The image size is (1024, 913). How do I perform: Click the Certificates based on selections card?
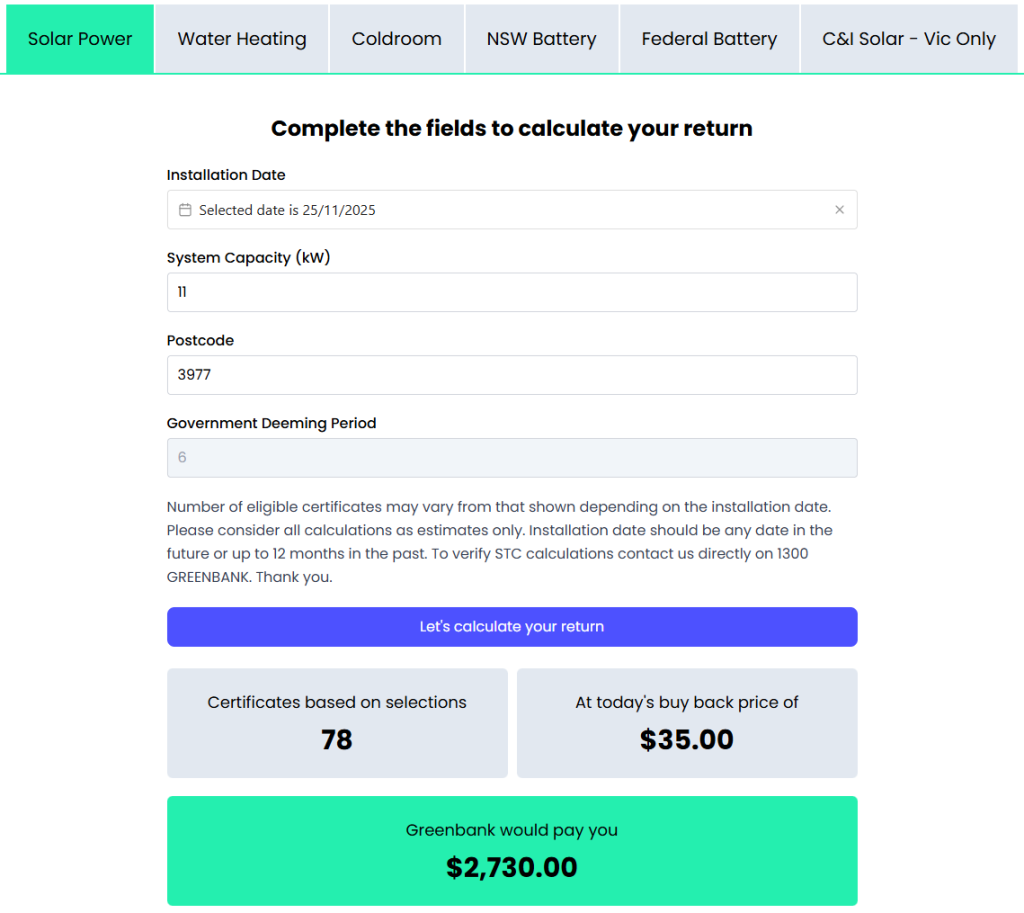(337, 723)
